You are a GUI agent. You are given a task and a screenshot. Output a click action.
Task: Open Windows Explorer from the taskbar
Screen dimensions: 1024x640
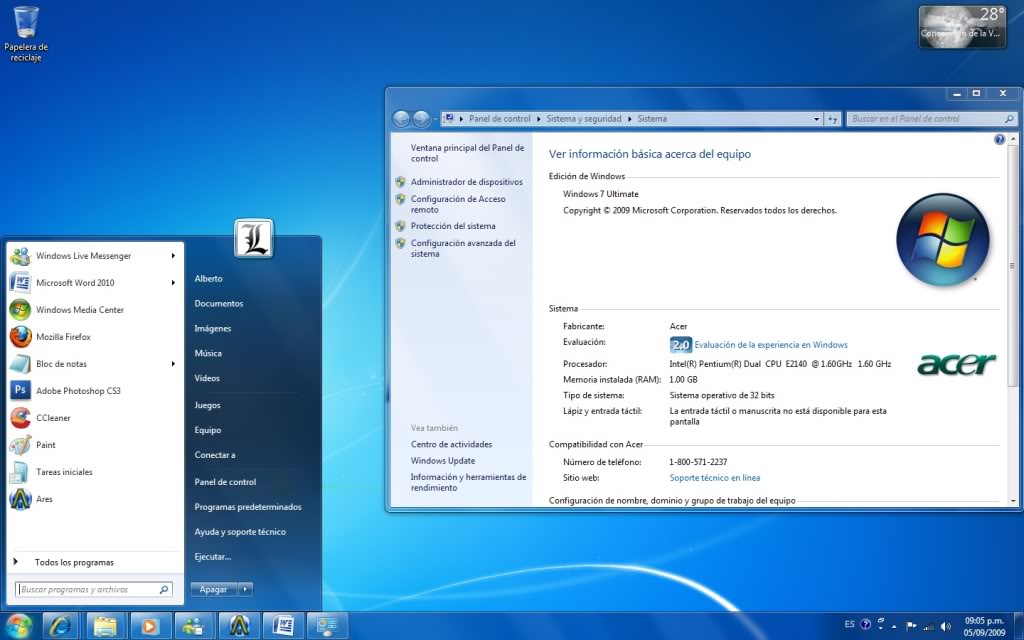(105, 626)
